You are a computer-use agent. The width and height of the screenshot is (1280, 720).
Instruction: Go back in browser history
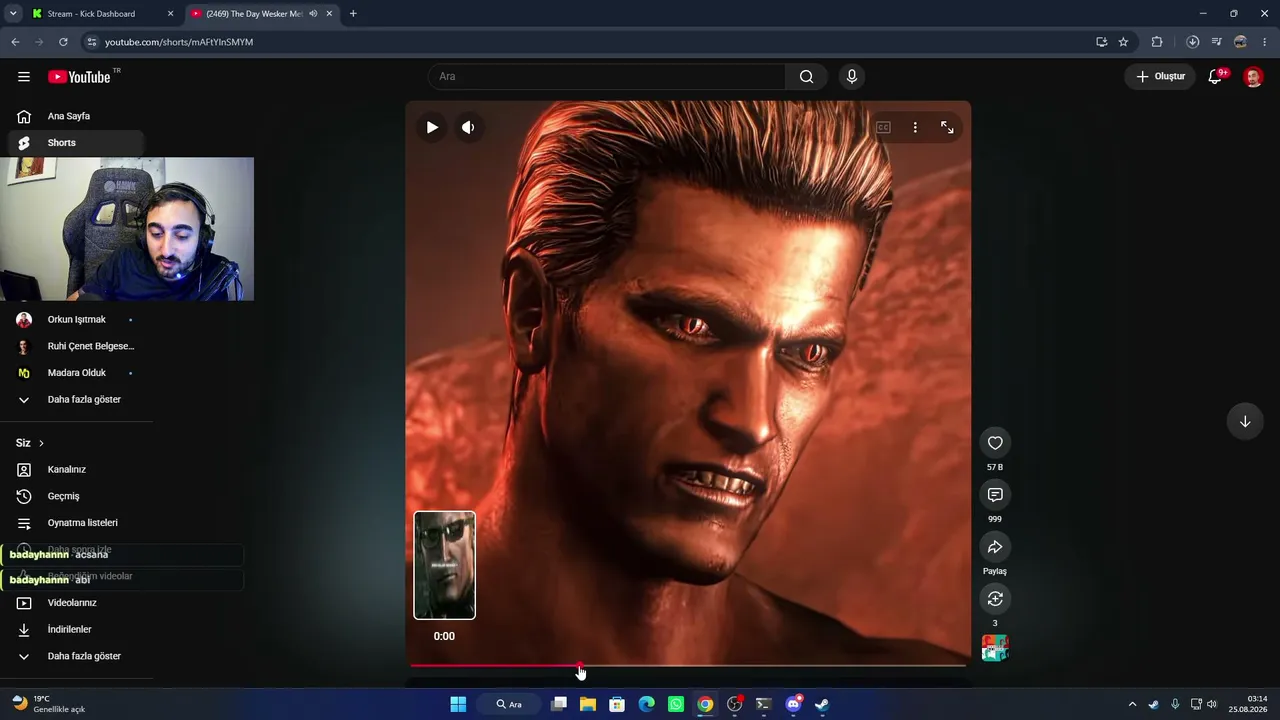click(x=15, y=42)
